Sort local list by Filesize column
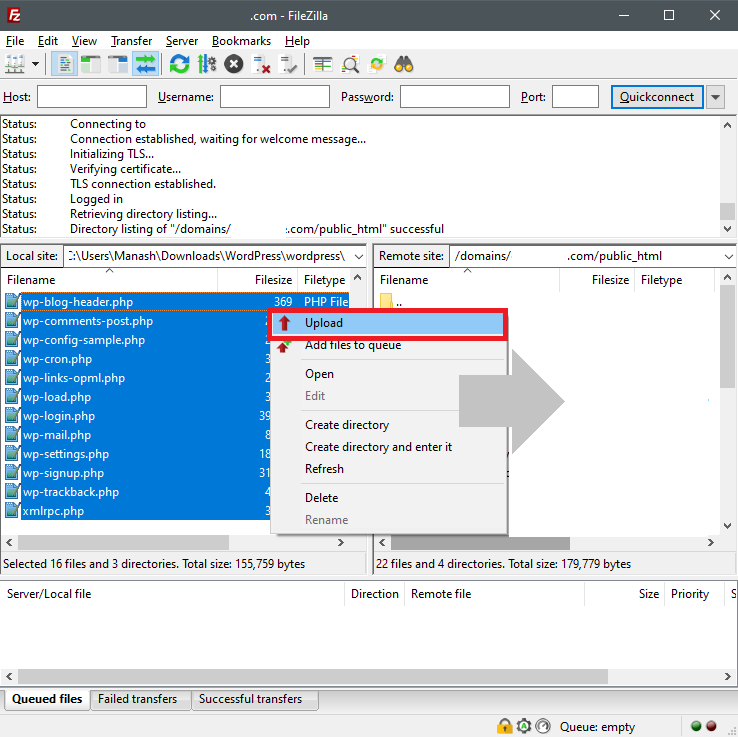The height and width of the screenshot is (737, 738). 257,280
